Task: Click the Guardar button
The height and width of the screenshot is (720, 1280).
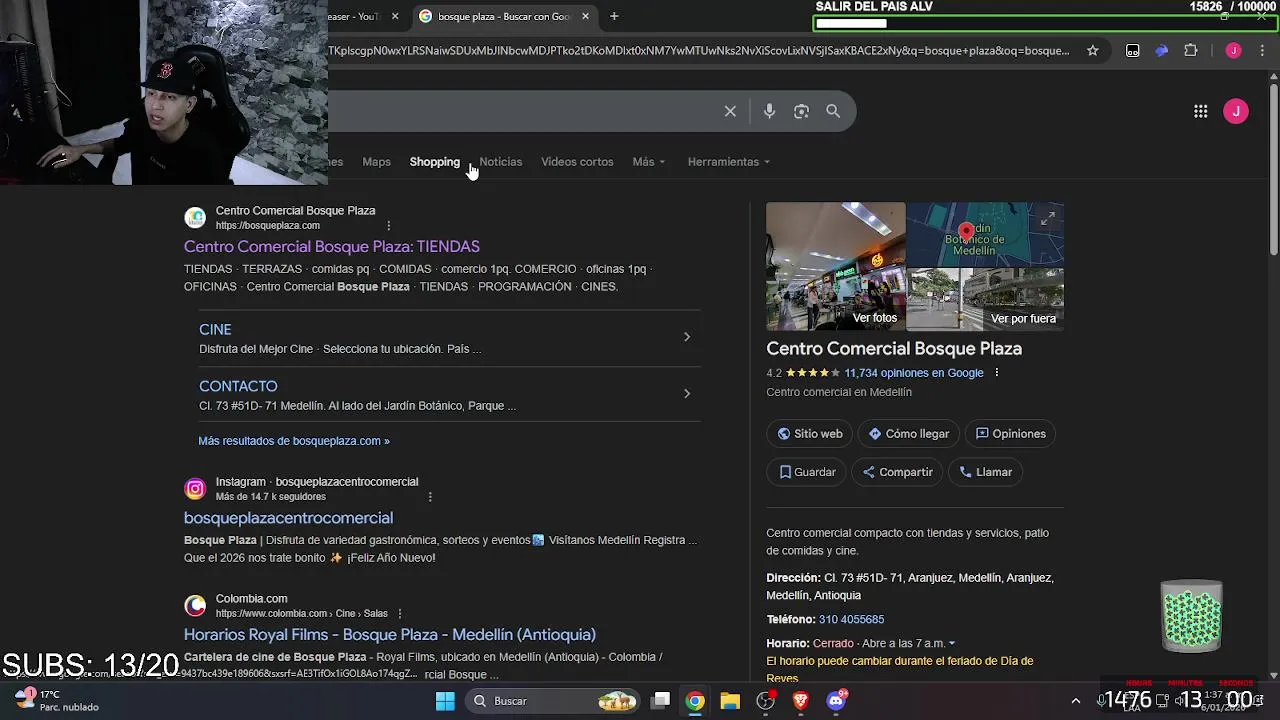Action: pos(807,471)
